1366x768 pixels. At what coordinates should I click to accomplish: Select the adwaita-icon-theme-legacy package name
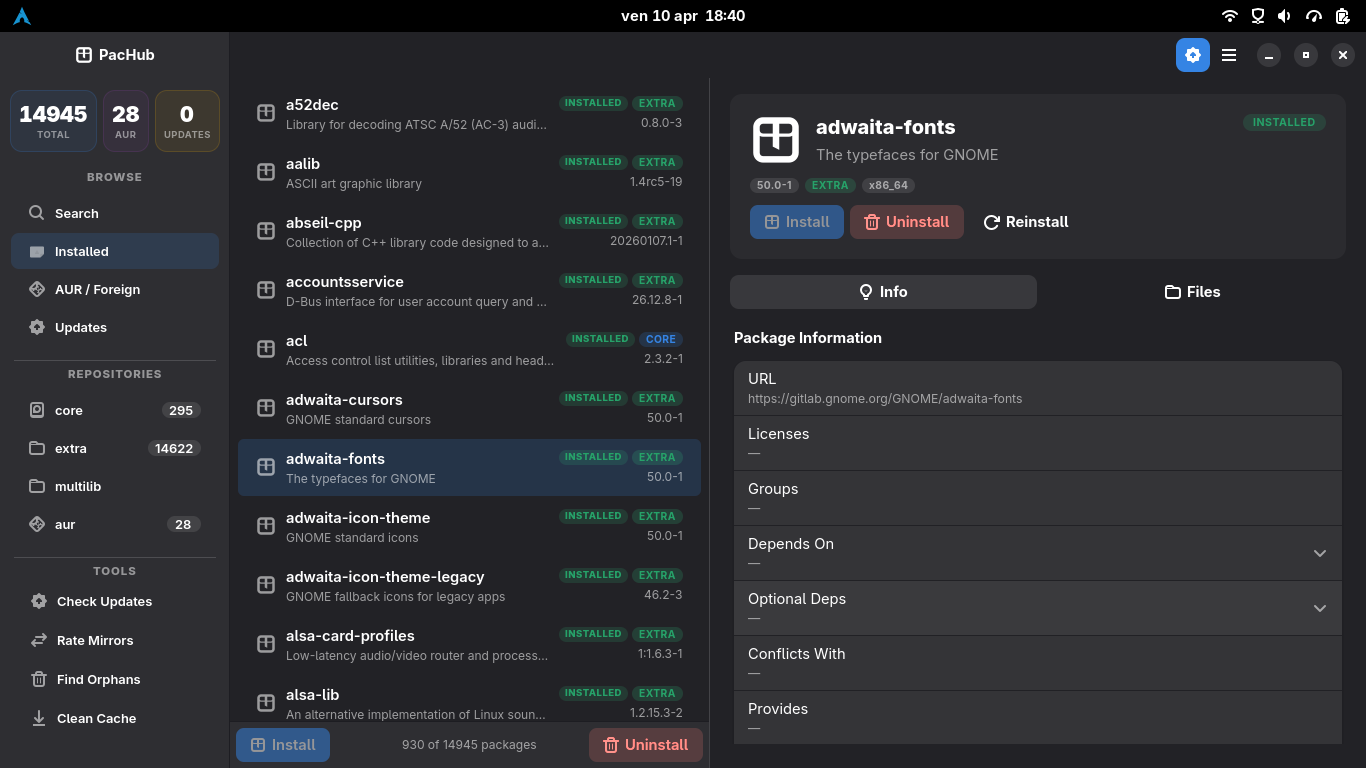pos(385,577)
